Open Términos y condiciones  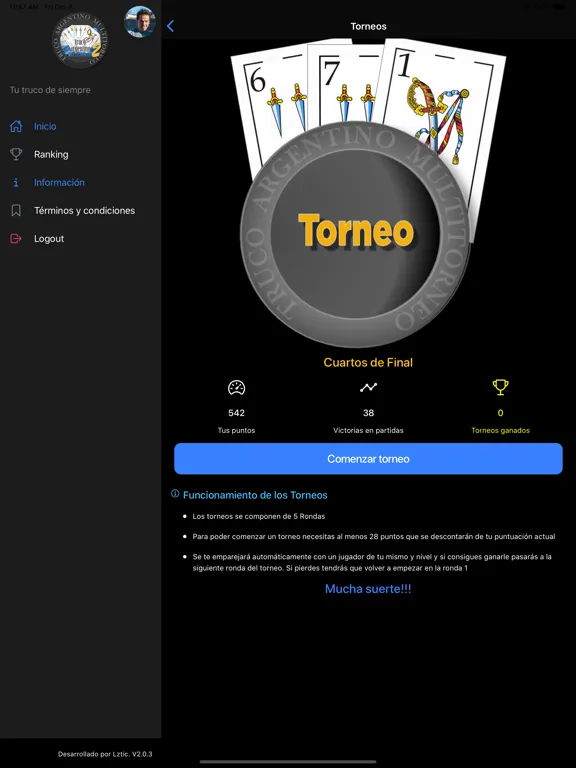click(84, 211)
